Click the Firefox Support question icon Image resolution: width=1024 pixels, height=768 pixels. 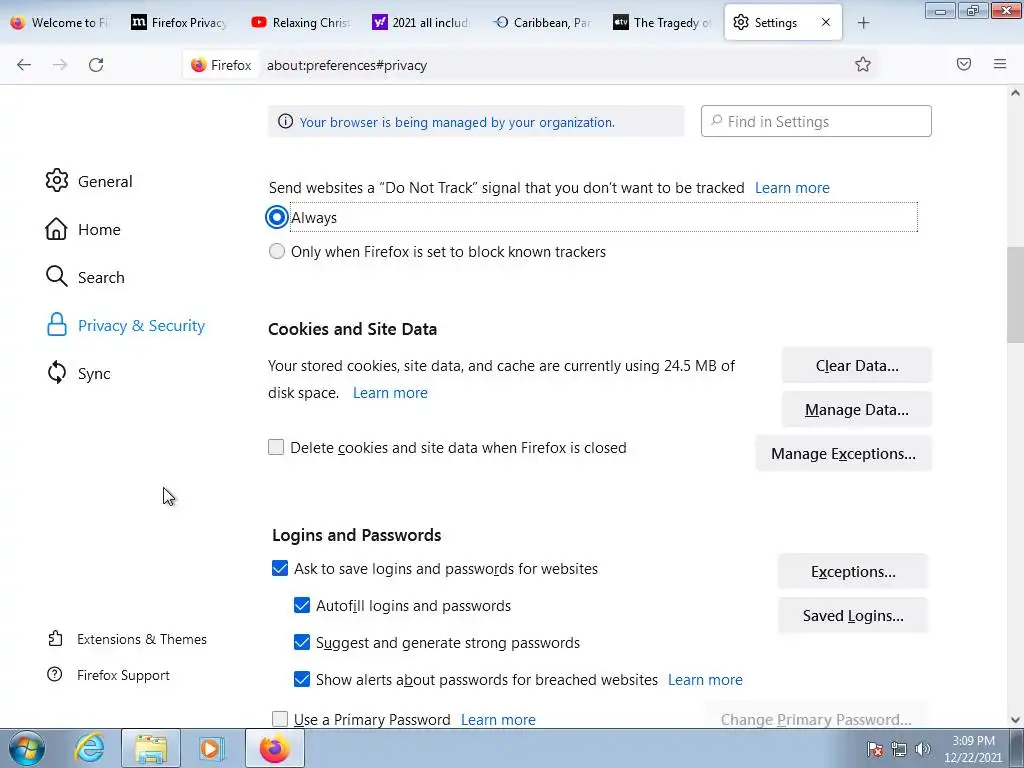pos(55,674)
